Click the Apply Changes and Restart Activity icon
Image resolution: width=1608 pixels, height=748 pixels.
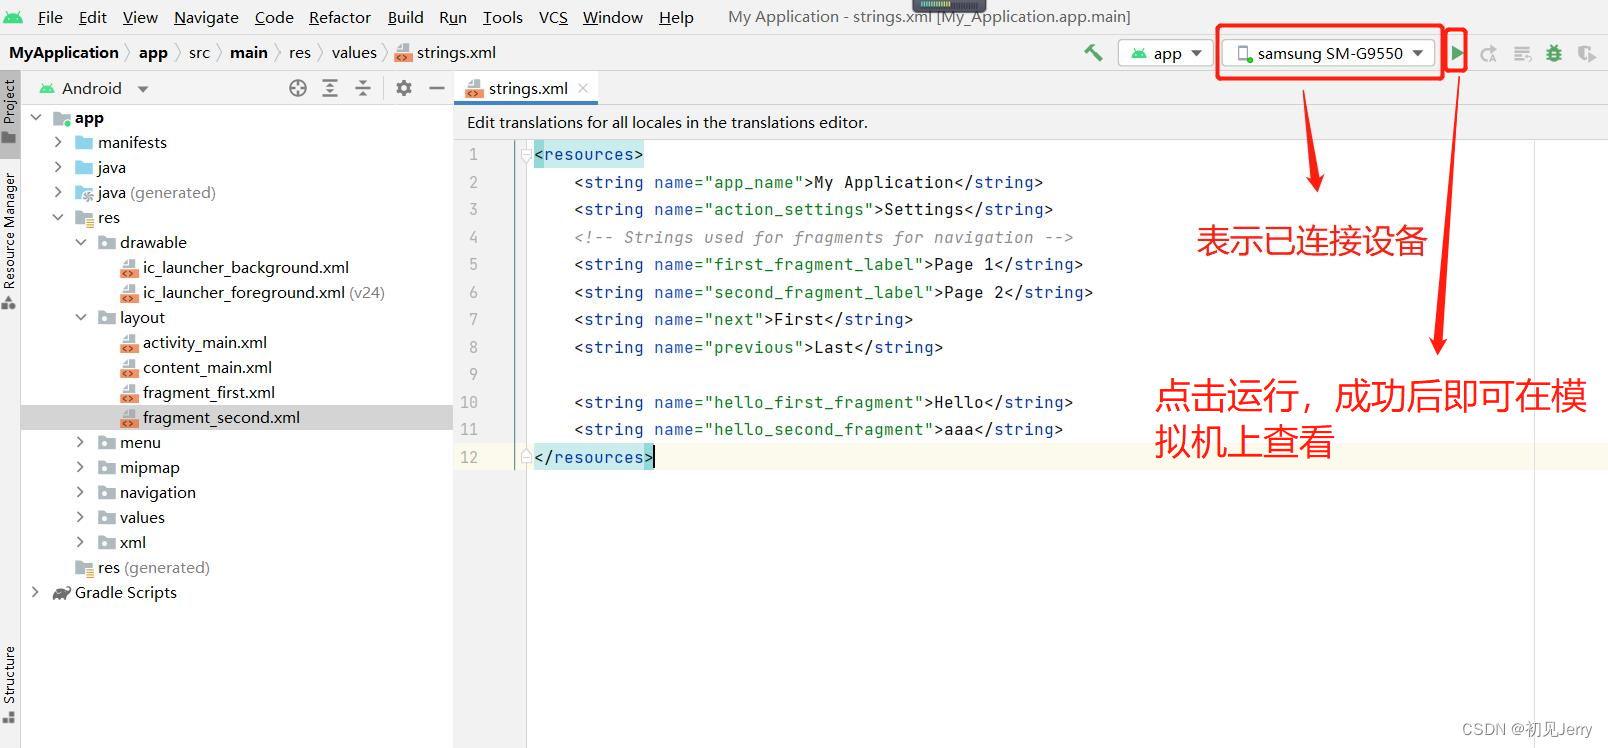[x=1489, y=54]
